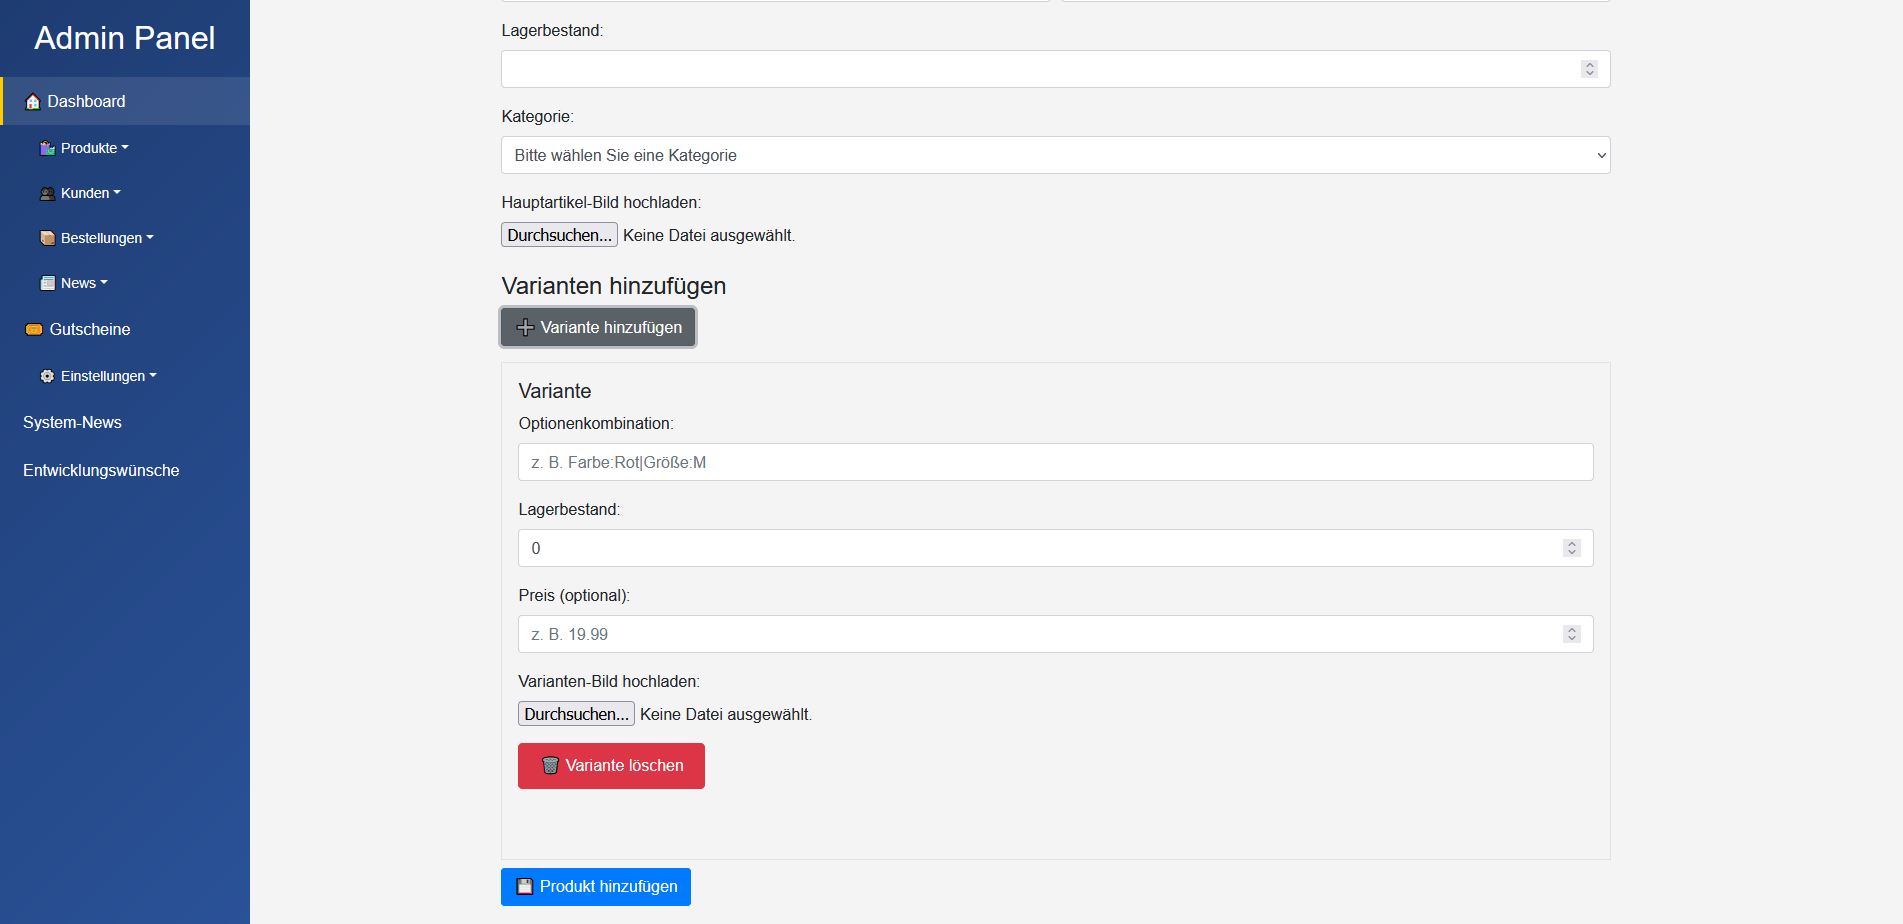This screenshot has height=924, width=1903.
Task: Click the Gutscheine ticket icon
Action: 34,329
